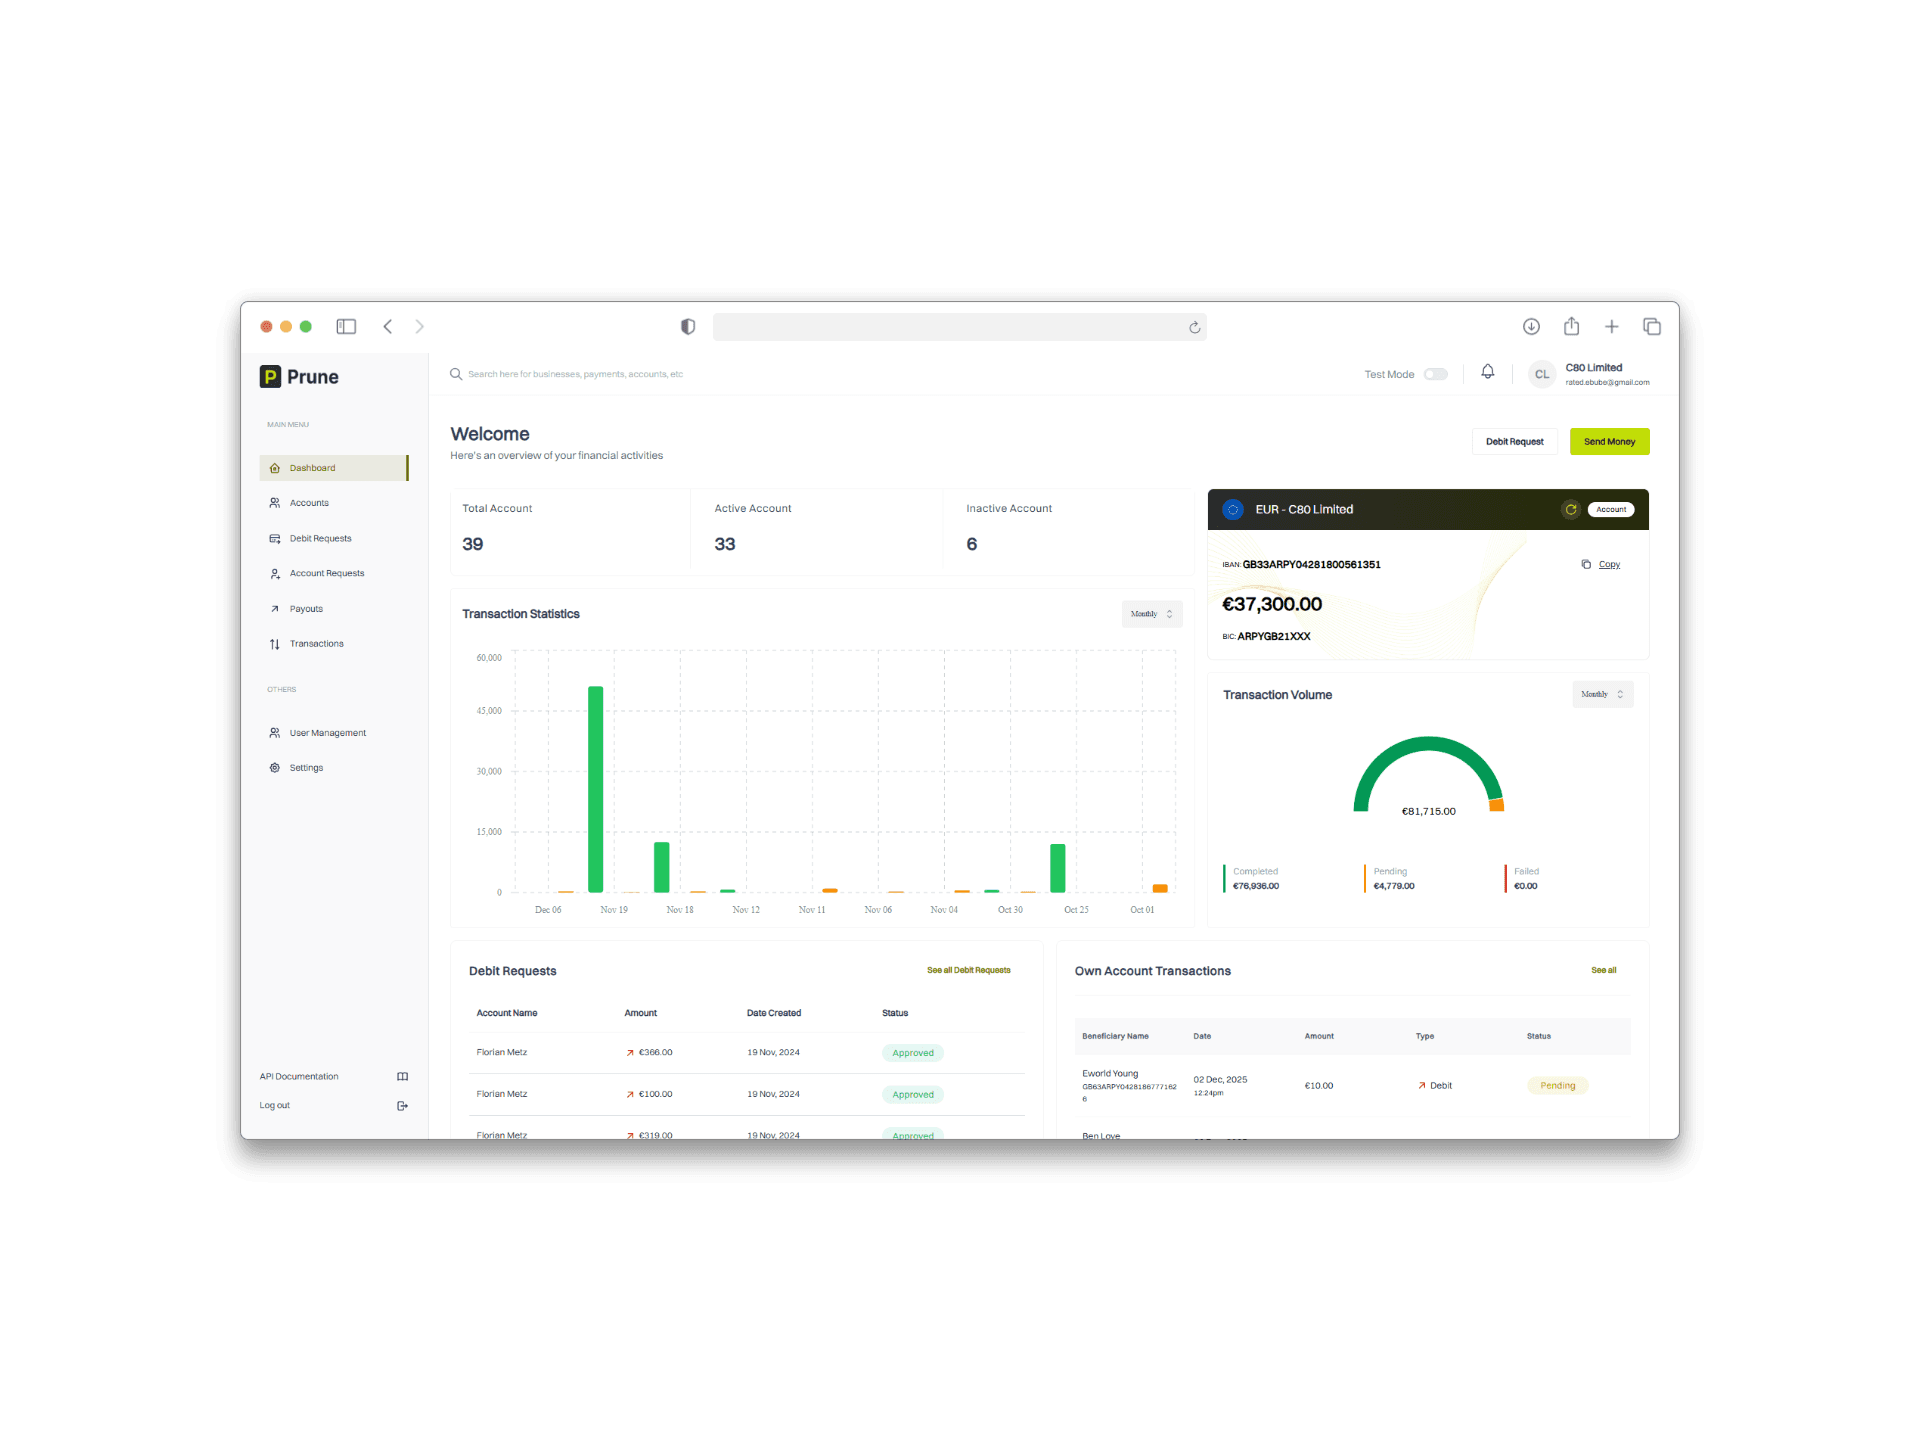Screen dimensions: 1920x1440
Task: Click the Send Money button
Action: coord(1610,442)
